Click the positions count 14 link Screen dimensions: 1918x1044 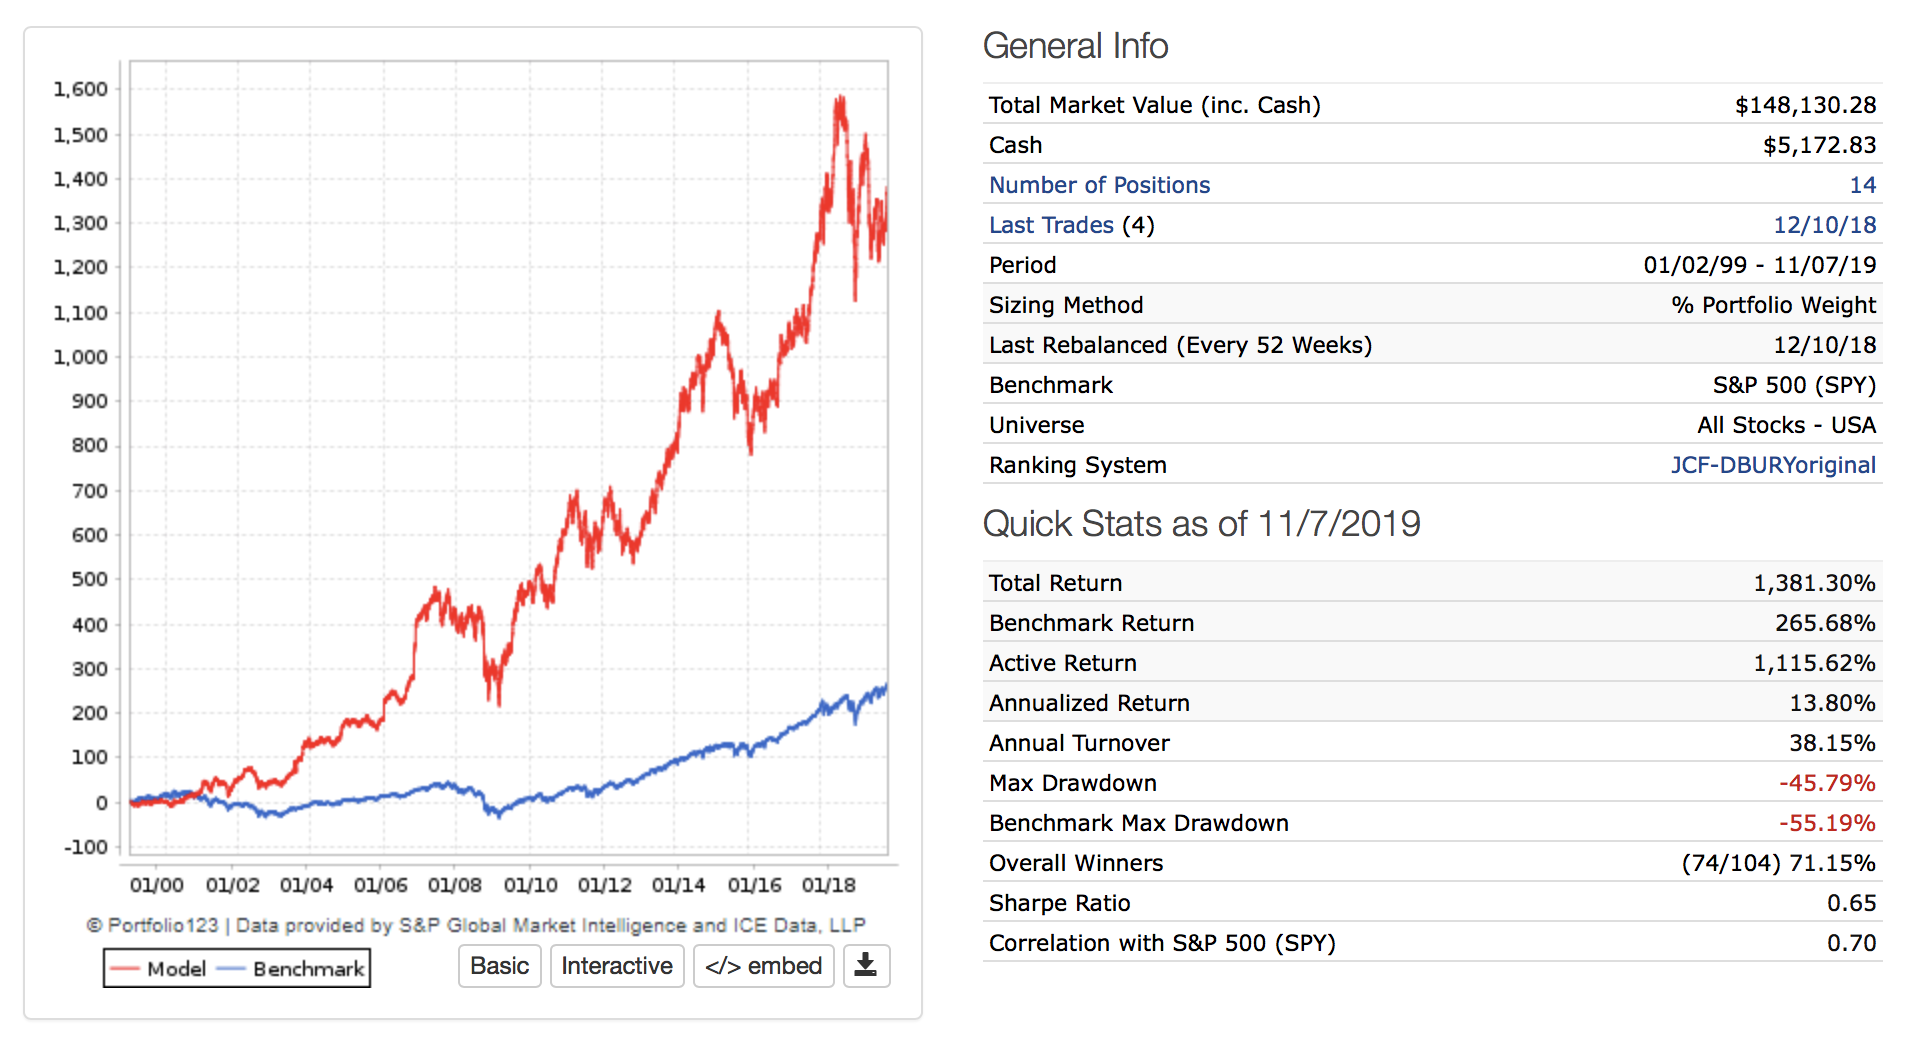click(x=1862, y=185)
